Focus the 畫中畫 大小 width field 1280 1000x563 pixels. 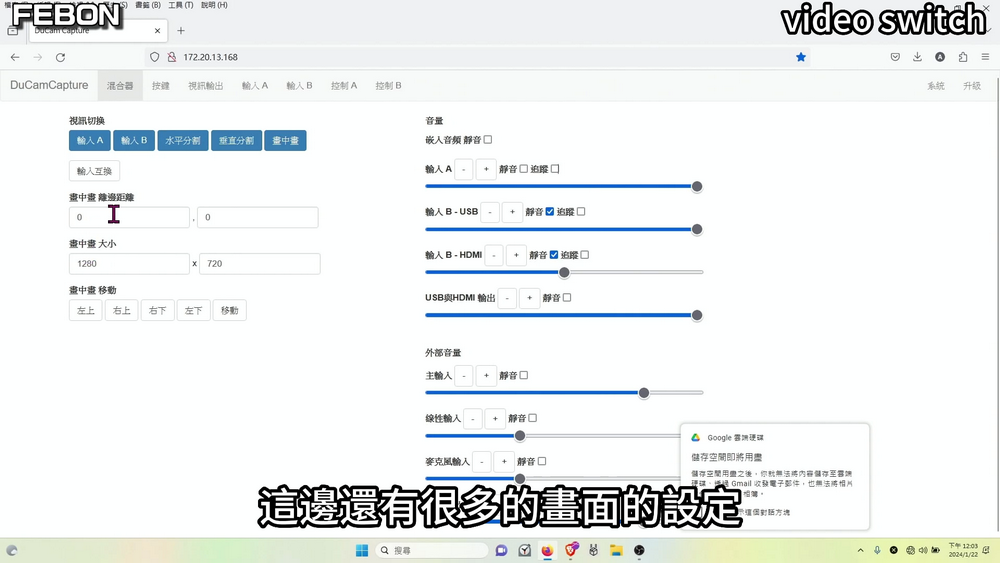129,263
